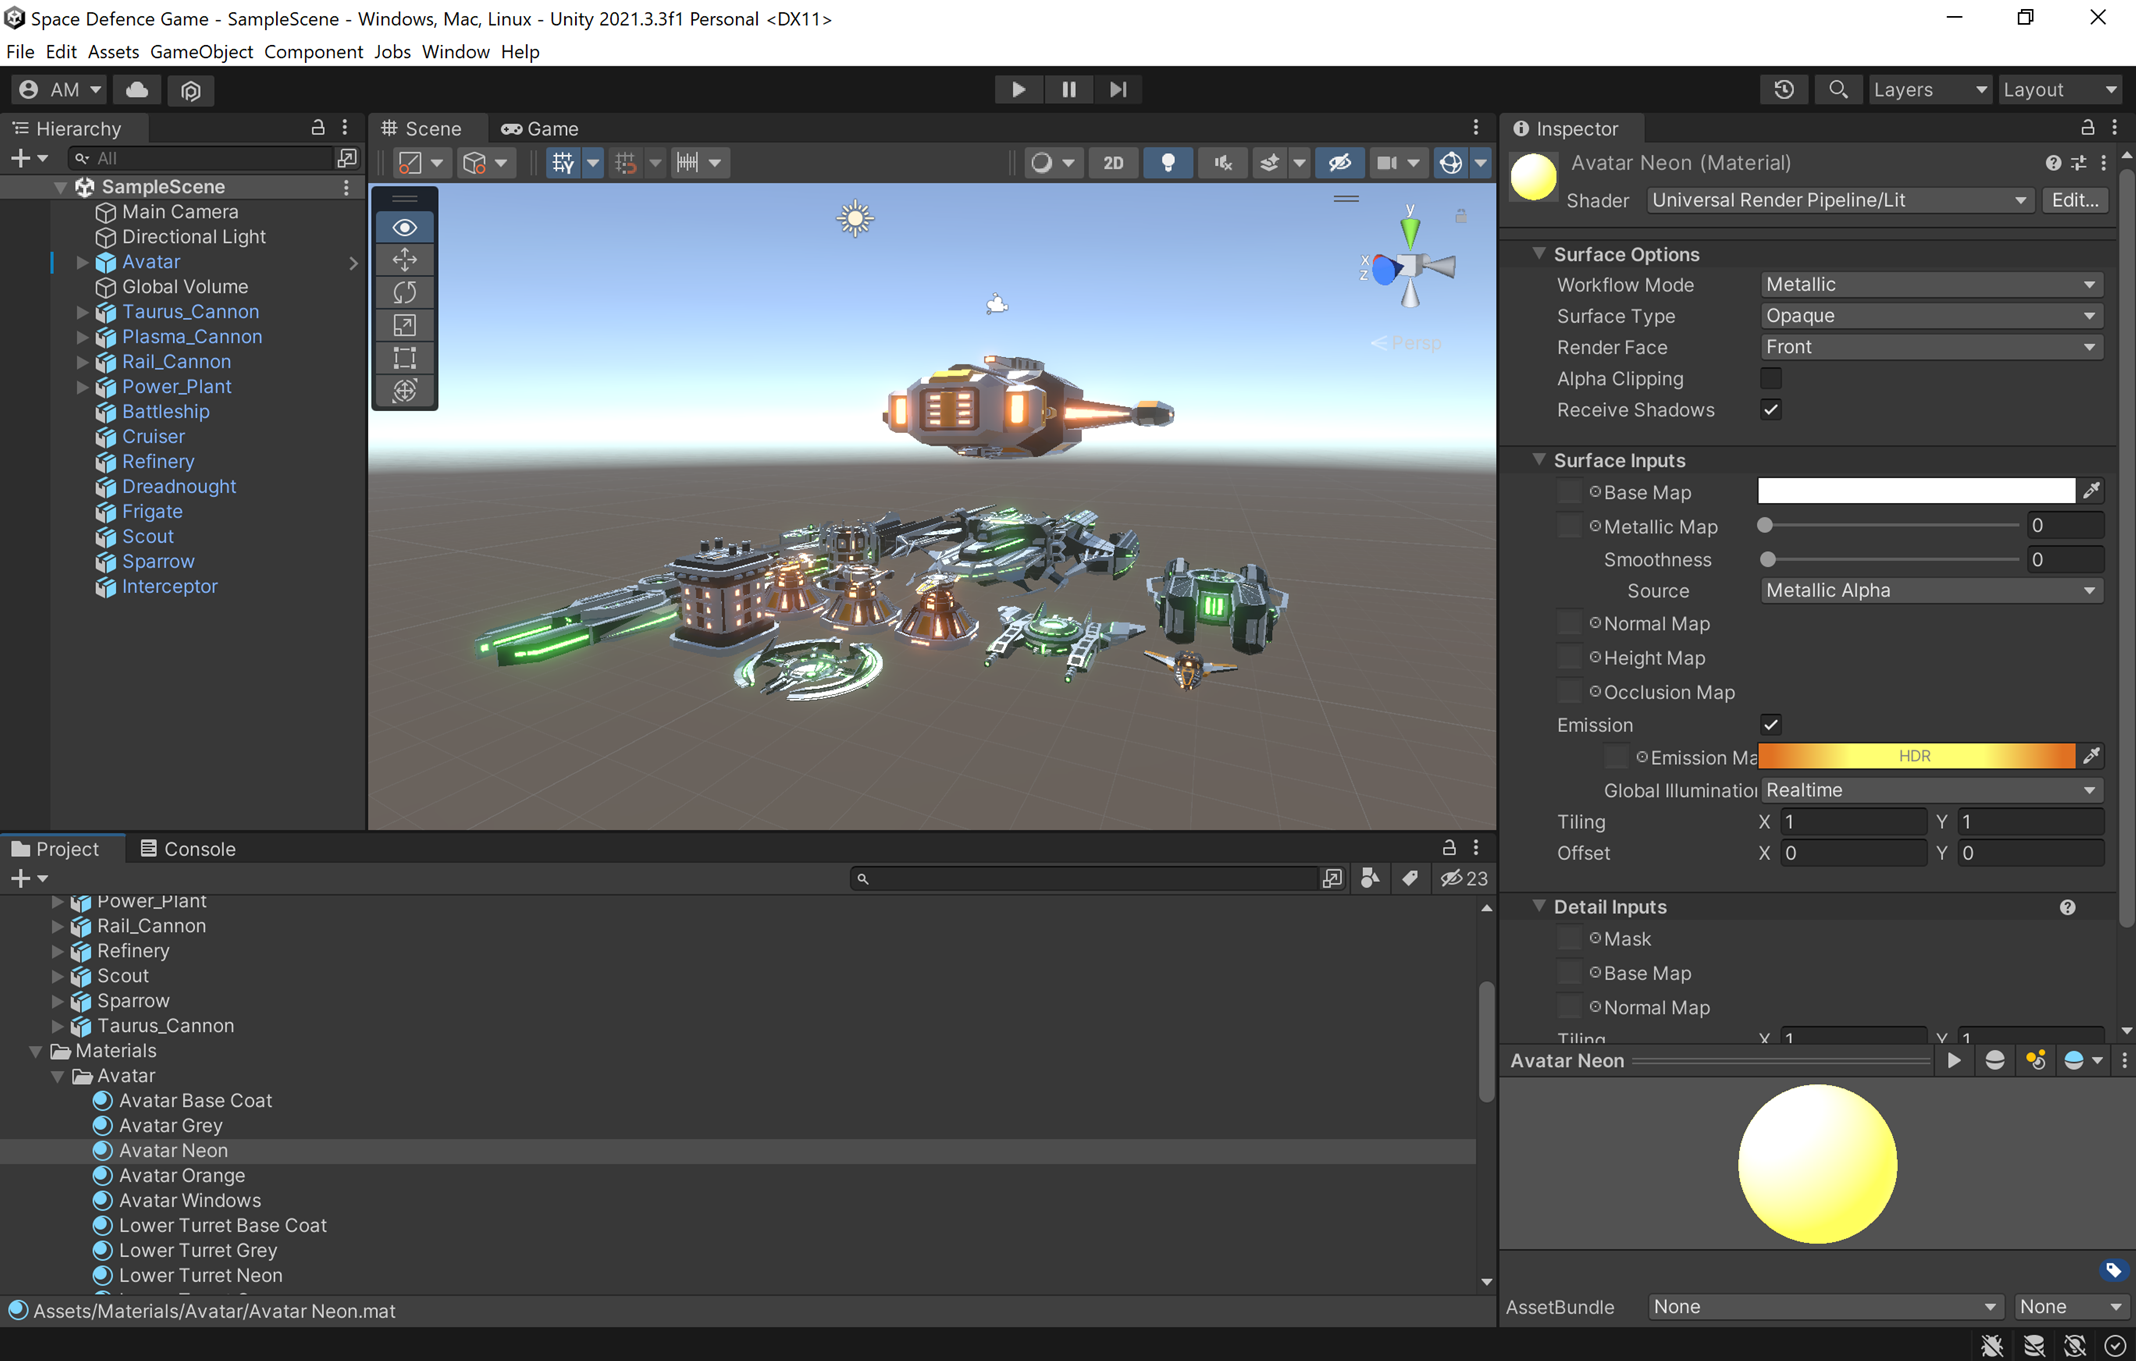Open the AM account button

[x=60, y=89]
